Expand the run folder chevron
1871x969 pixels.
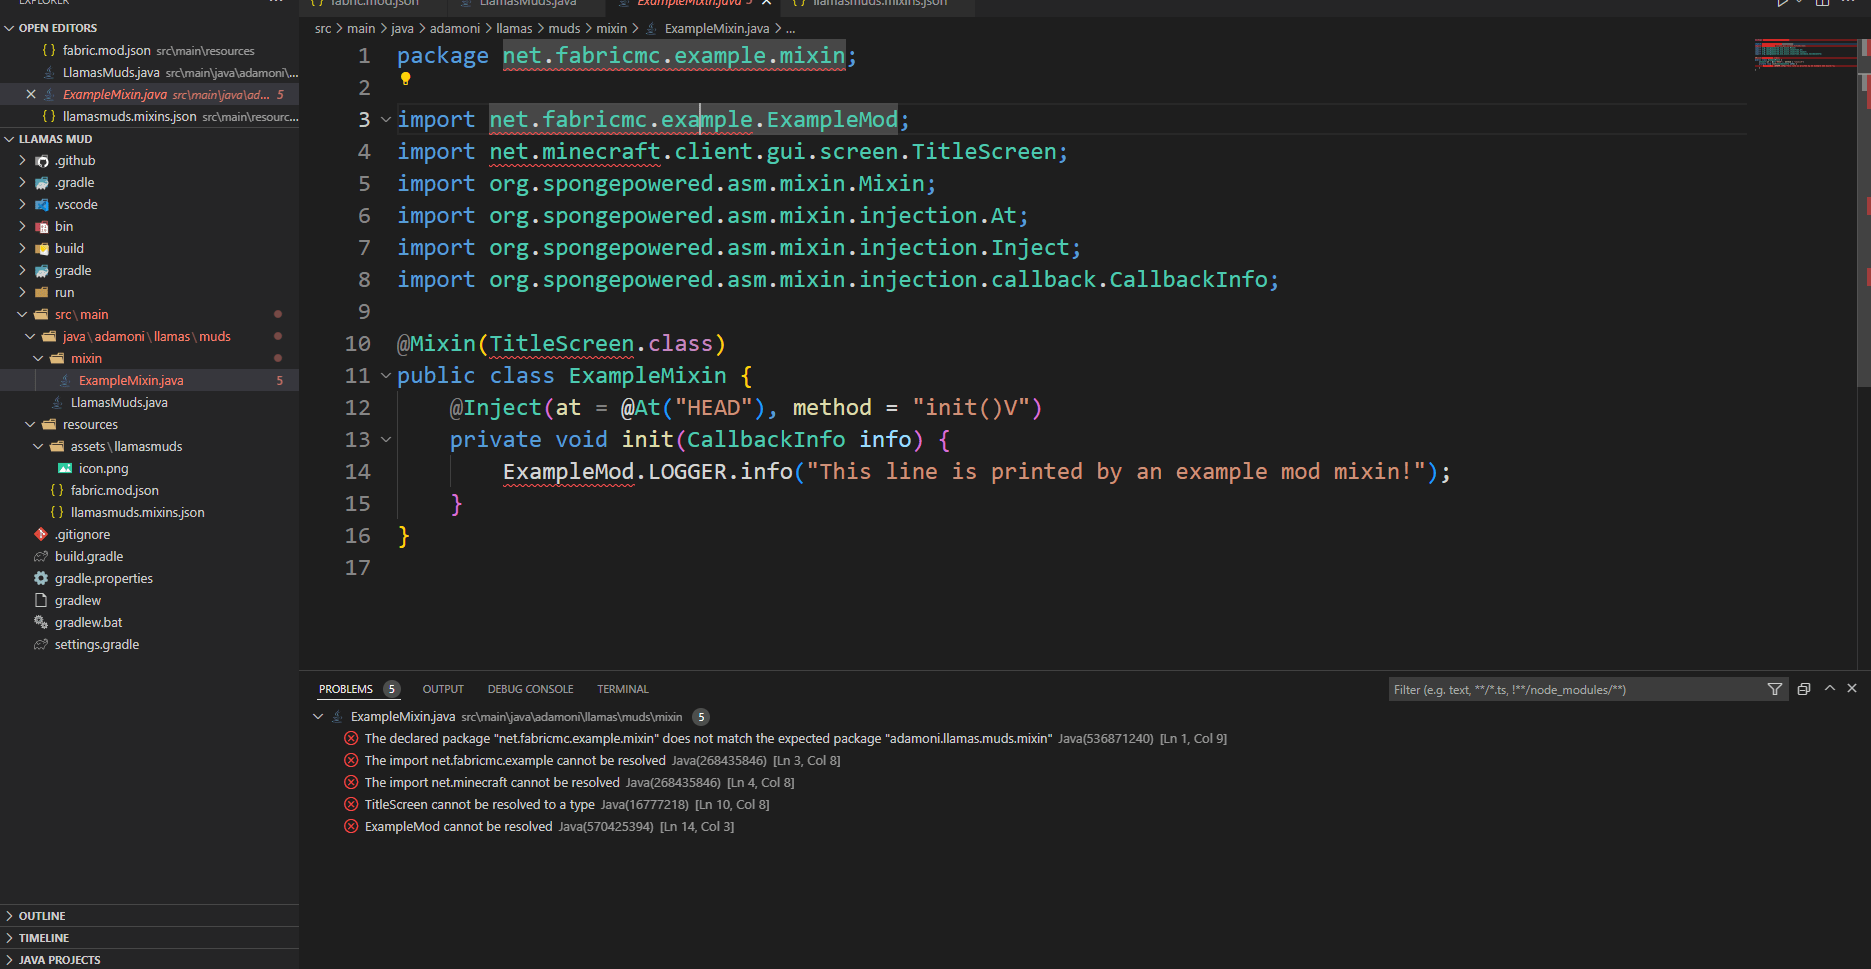[23, 292]
